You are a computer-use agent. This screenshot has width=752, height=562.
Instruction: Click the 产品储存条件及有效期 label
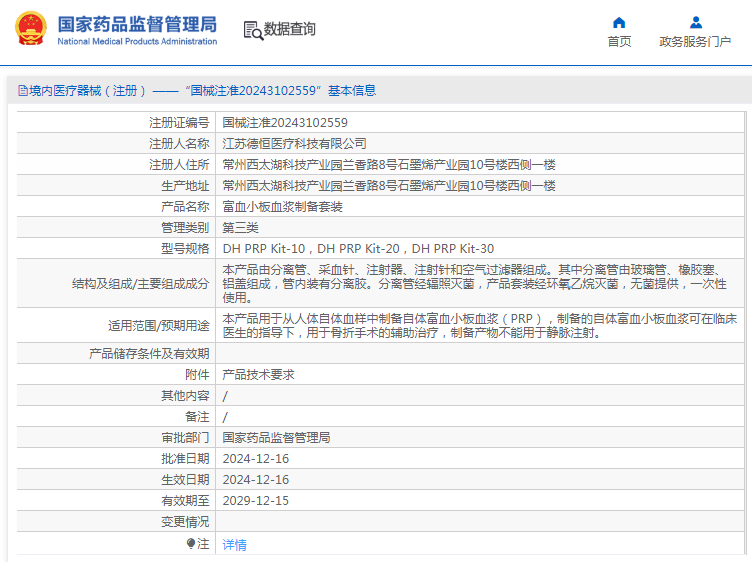pos(149,354)
